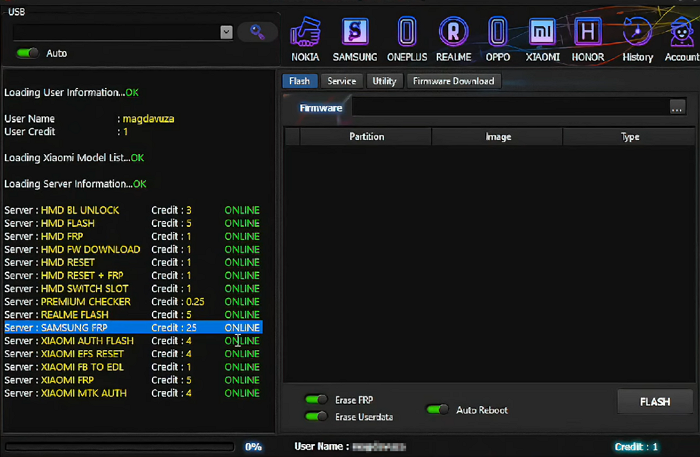700x457 pixels.
Task: Switch to the Flash tab
Action: pos(300,81)
